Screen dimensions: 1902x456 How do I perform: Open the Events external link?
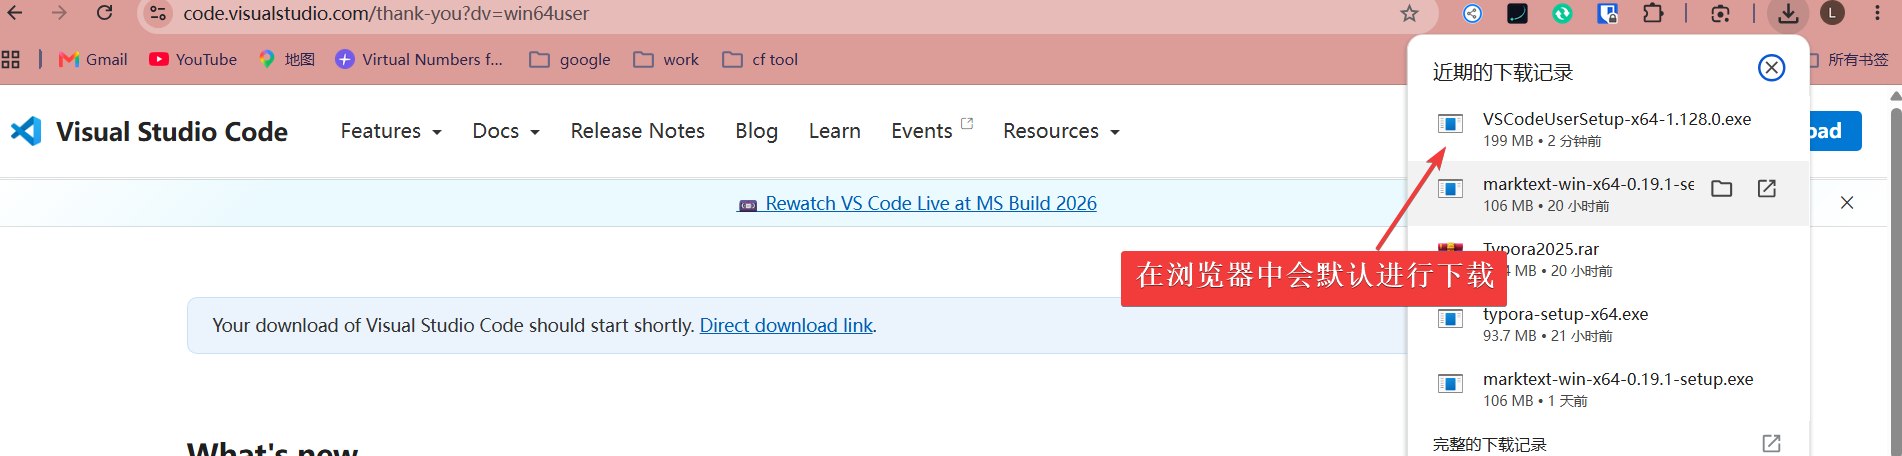932,130
